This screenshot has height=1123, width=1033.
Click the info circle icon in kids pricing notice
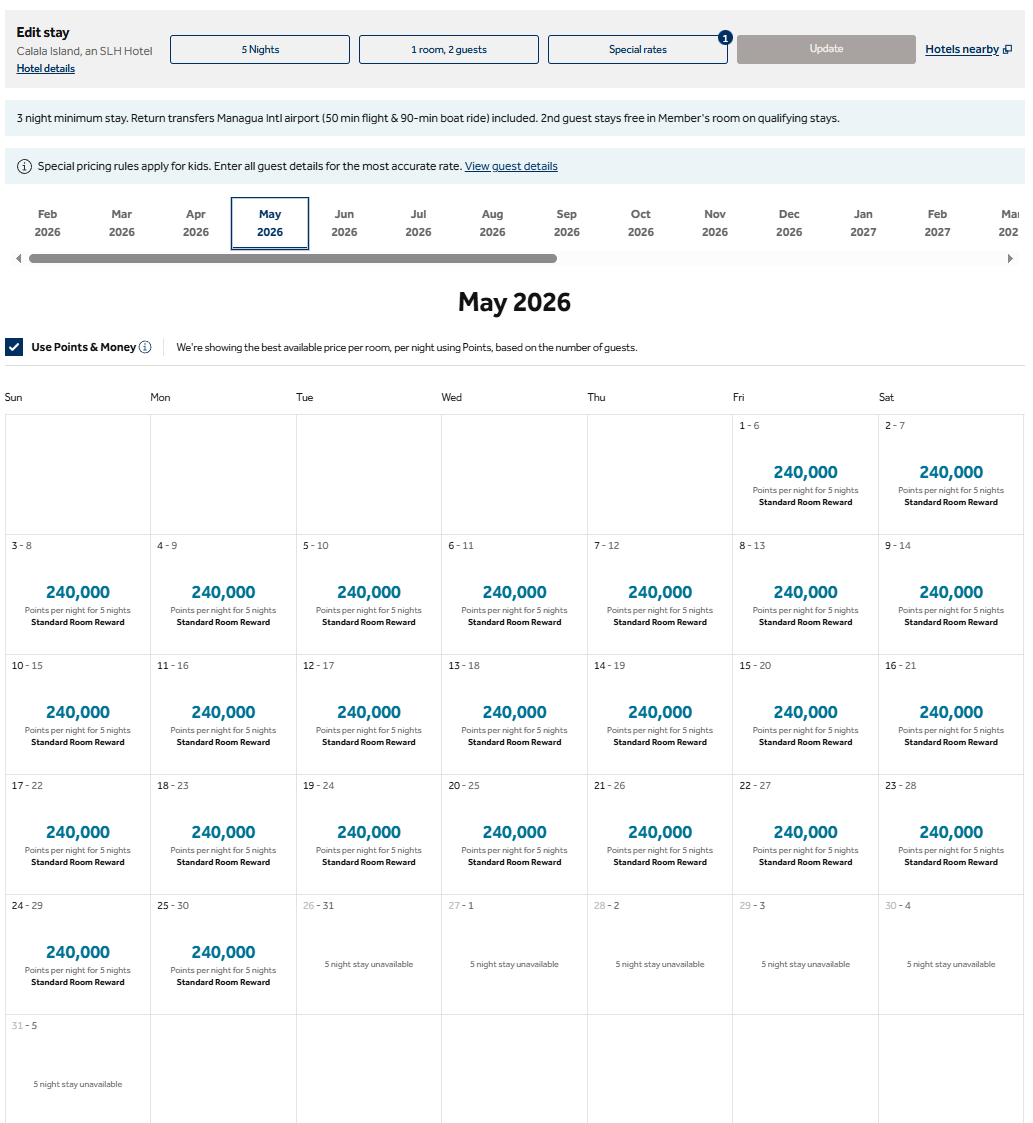[x=25, y=166]
